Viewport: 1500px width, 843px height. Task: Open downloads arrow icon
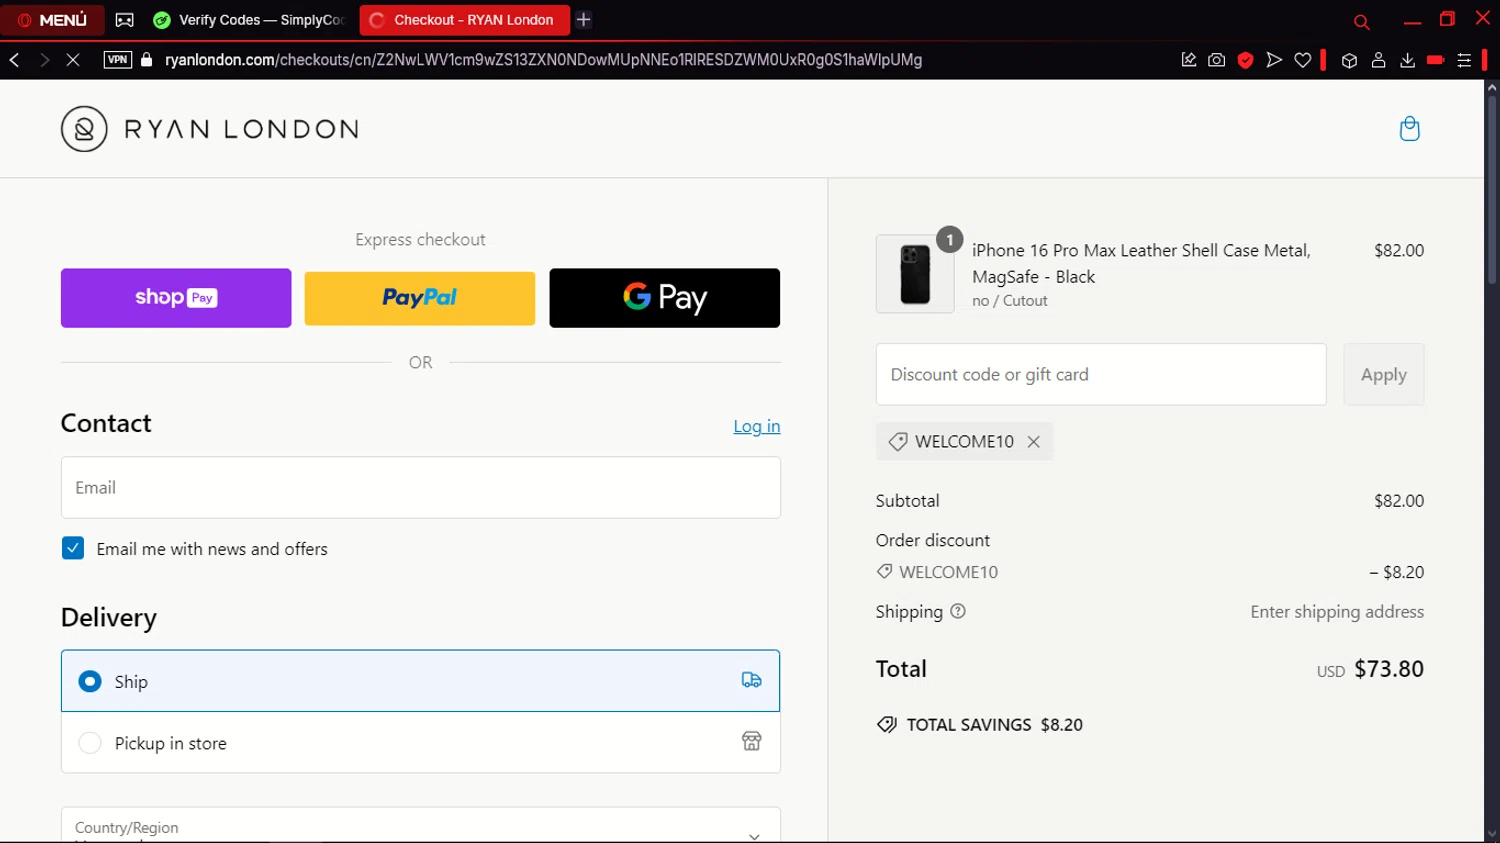(1407, 60)
